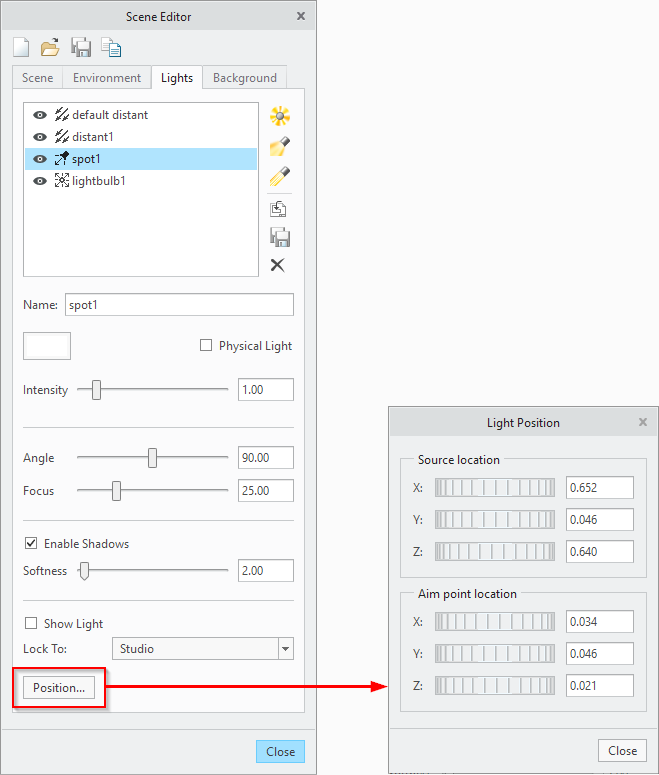Screen dimensions: 659x775
Task: Click the Angle value field 90.00
Action: click(266, 458)
